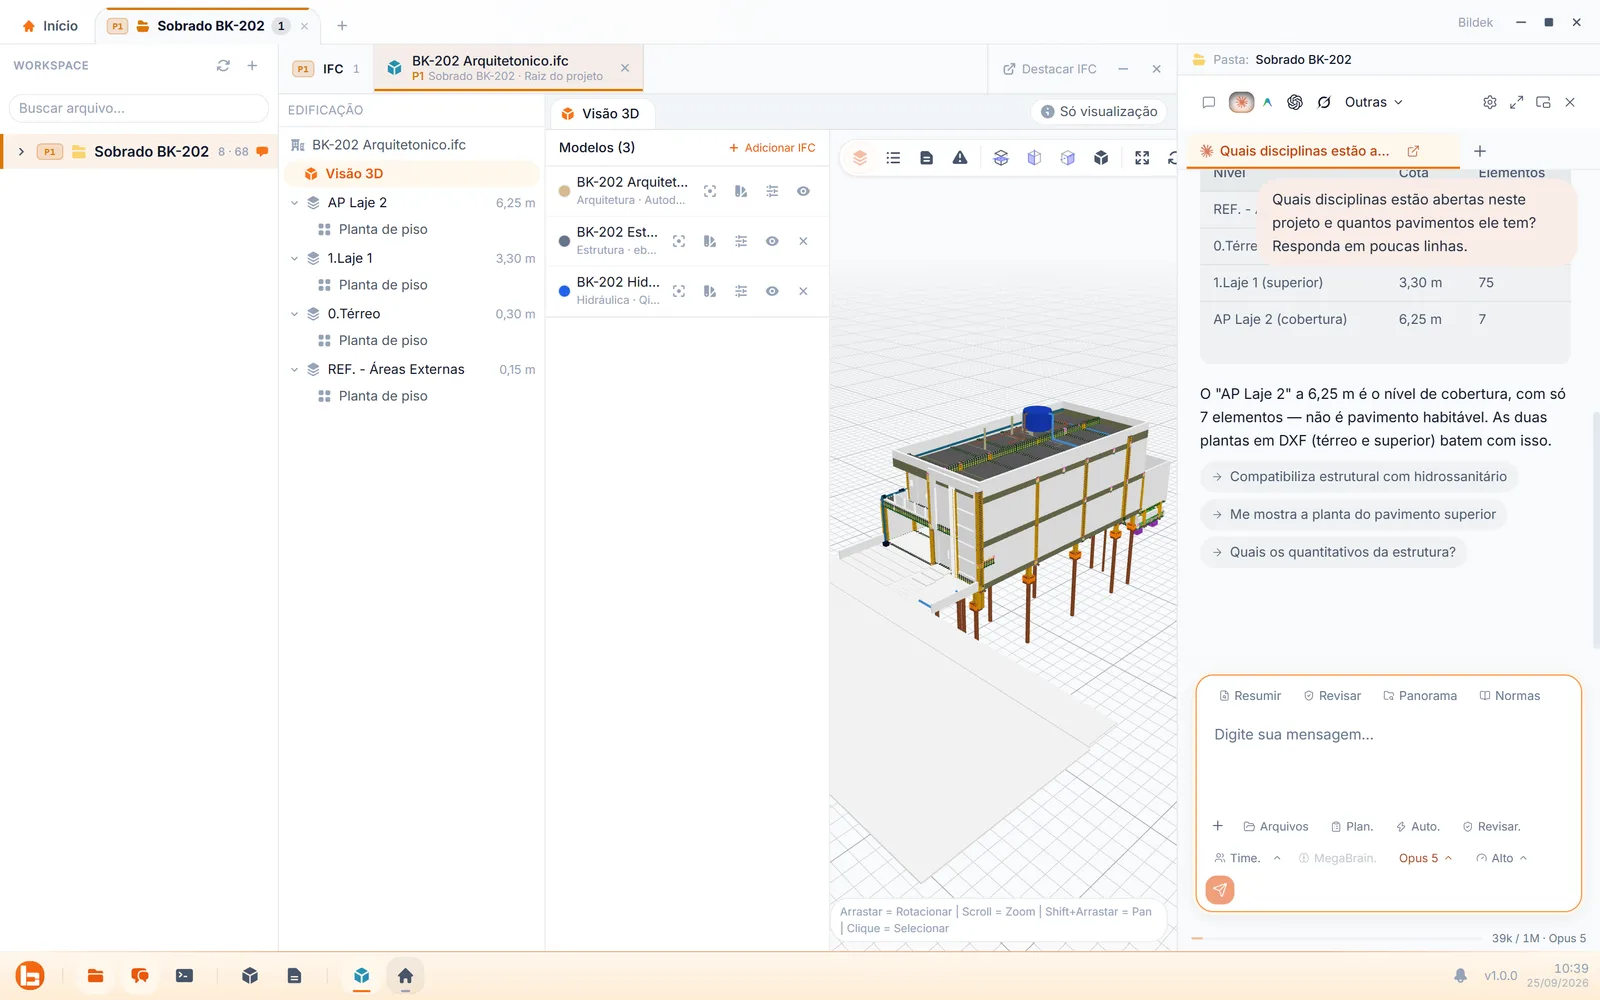
Task: Toggle visibility of BK-202 Hid... hydraulic model
Action: 772,291
